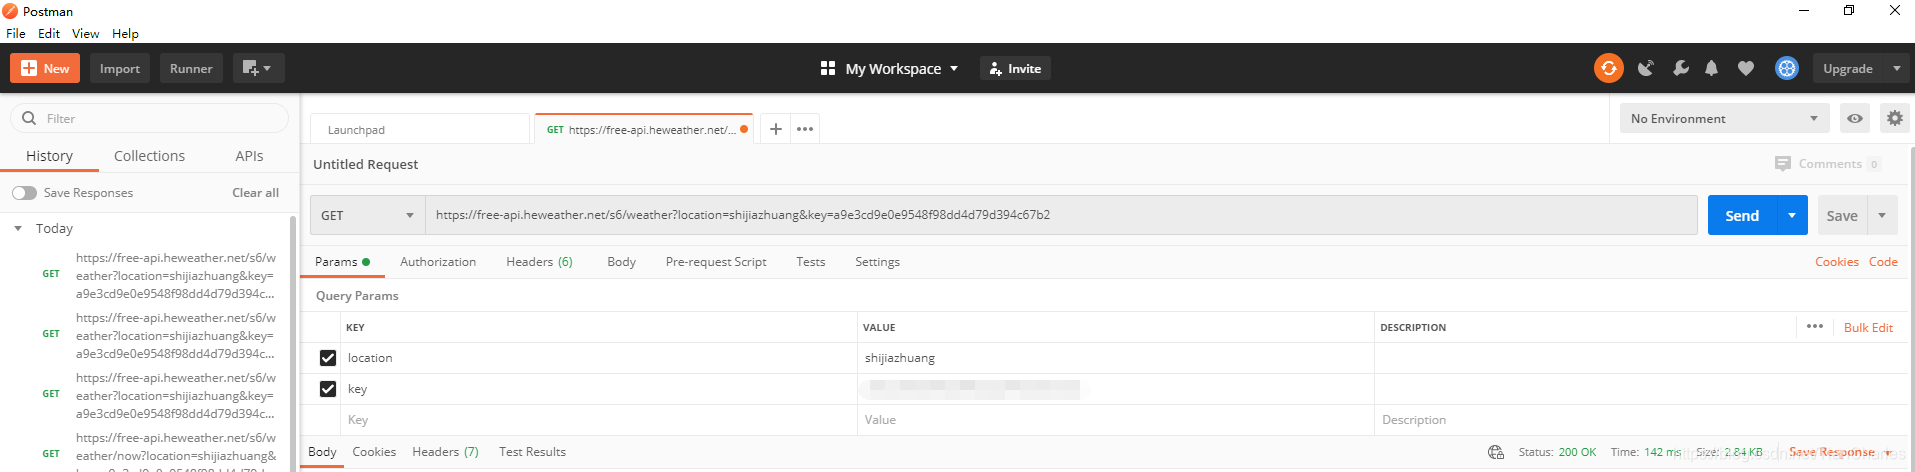
Task: Click the Comments speech bubble icon
Action: 1782,163
